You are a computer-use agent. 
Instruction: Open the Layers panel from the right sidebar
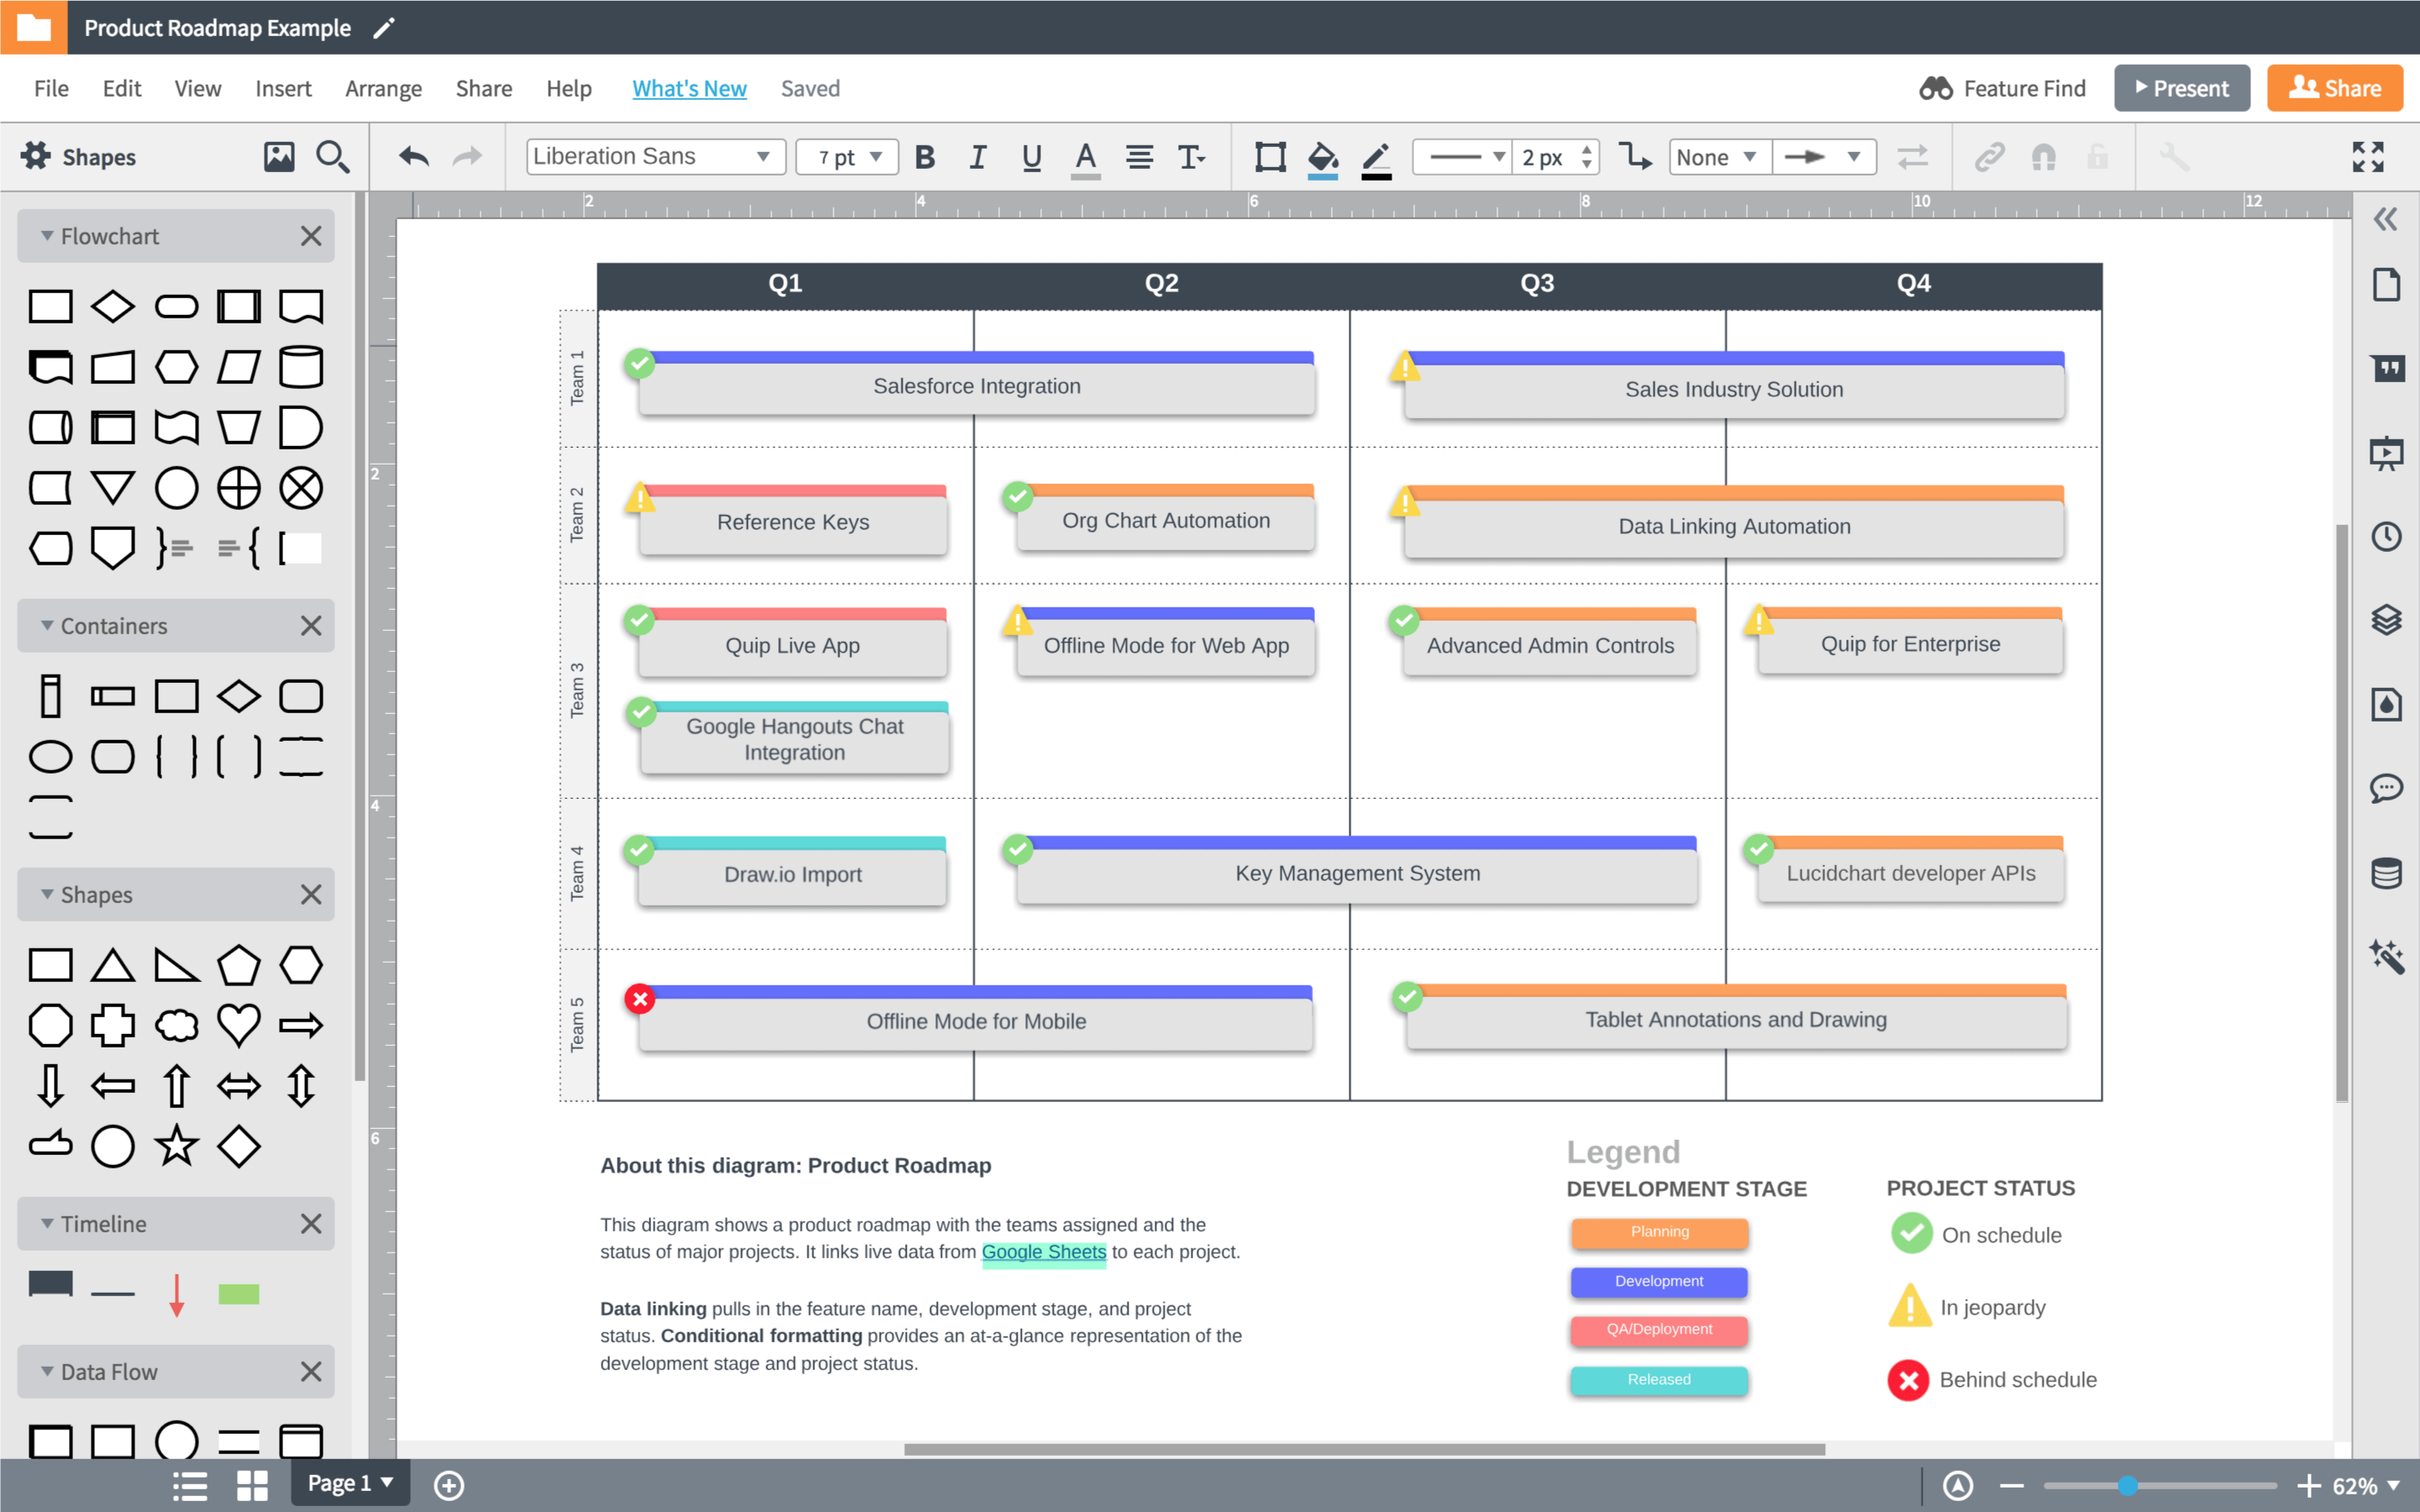(2386, 620)
